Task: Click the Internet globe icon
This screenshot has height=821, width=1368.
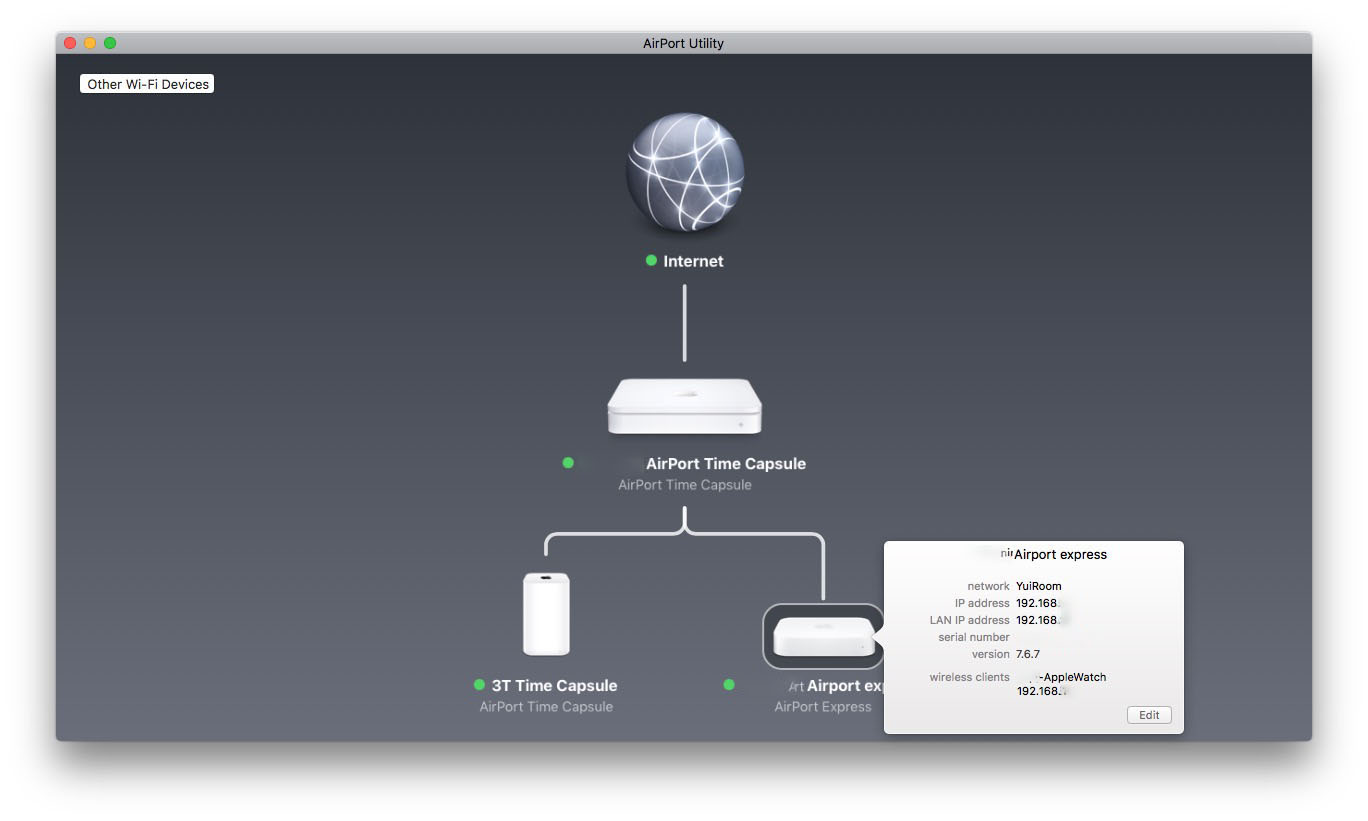Action: [685, 172]
